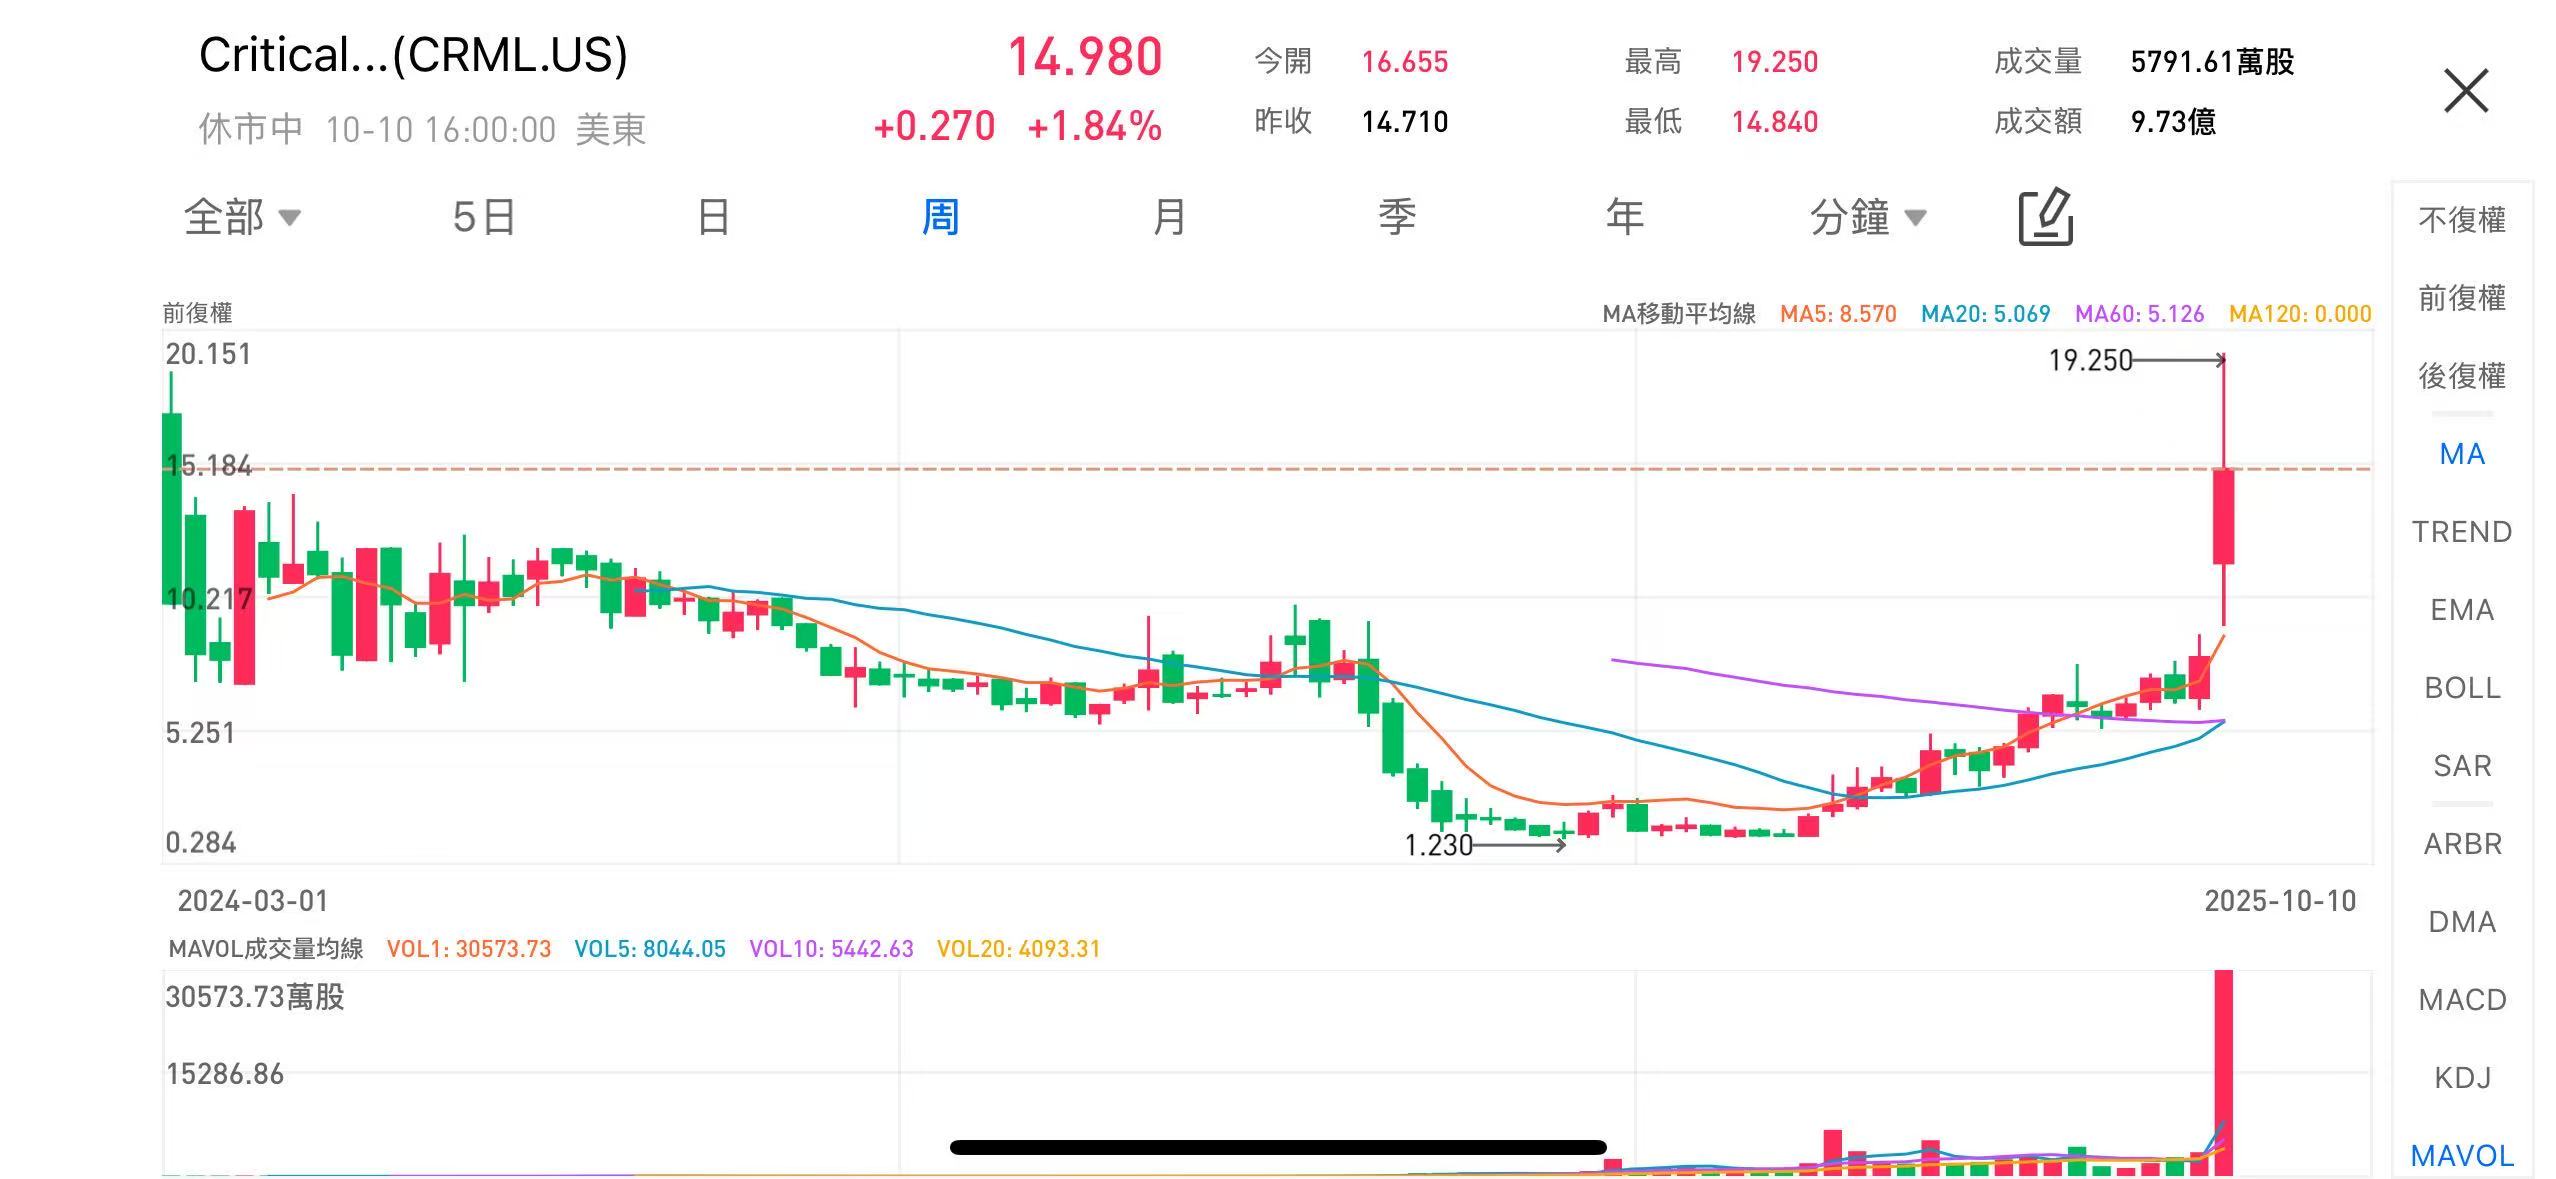This screenshot has width=2556, height=1179.
Task: Choose 不復權 price adjustment option
Action: coord(2461,220)
